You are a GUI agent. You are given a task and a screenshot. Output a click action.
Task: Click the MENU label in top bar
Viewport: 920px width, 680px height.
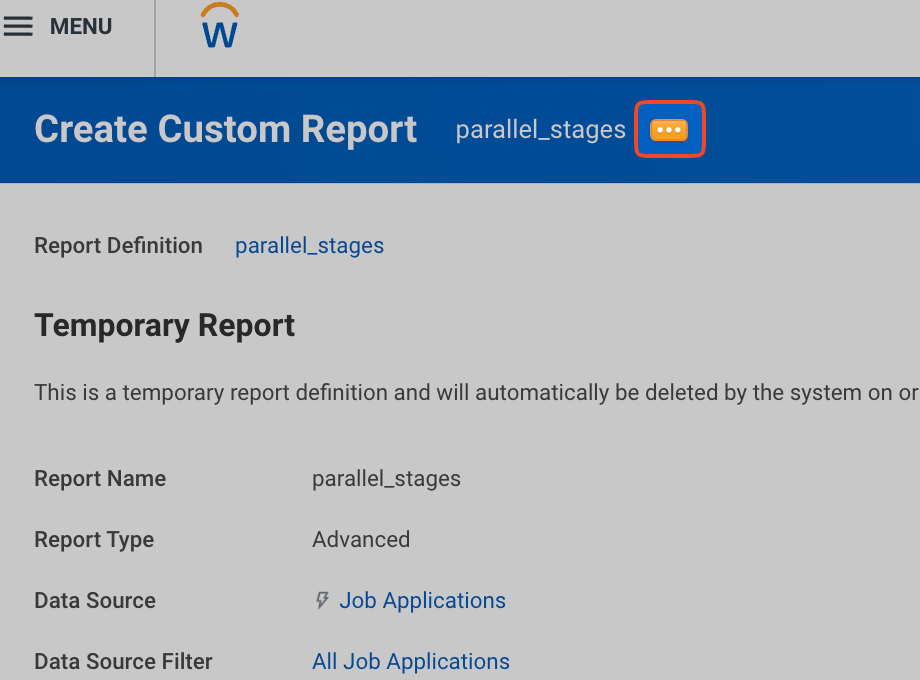pos(81,27)
